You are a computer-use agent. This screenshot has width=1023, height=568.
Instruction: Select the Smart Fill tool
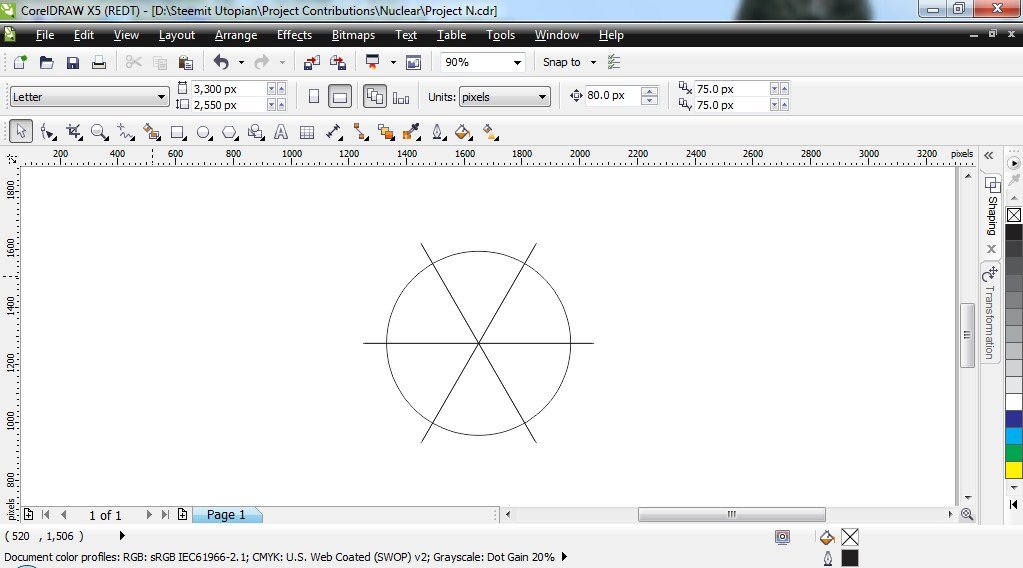tap(151, 132)
